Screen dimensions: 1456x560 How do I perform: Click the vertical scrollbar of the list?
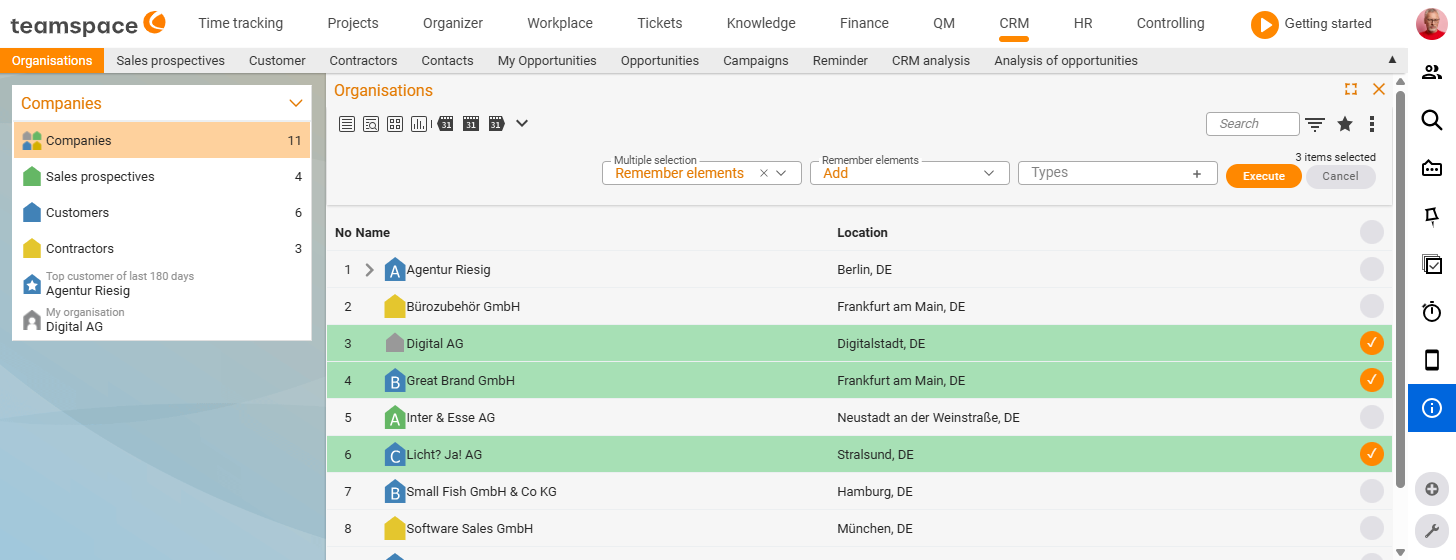click(x=1401, y=290)
